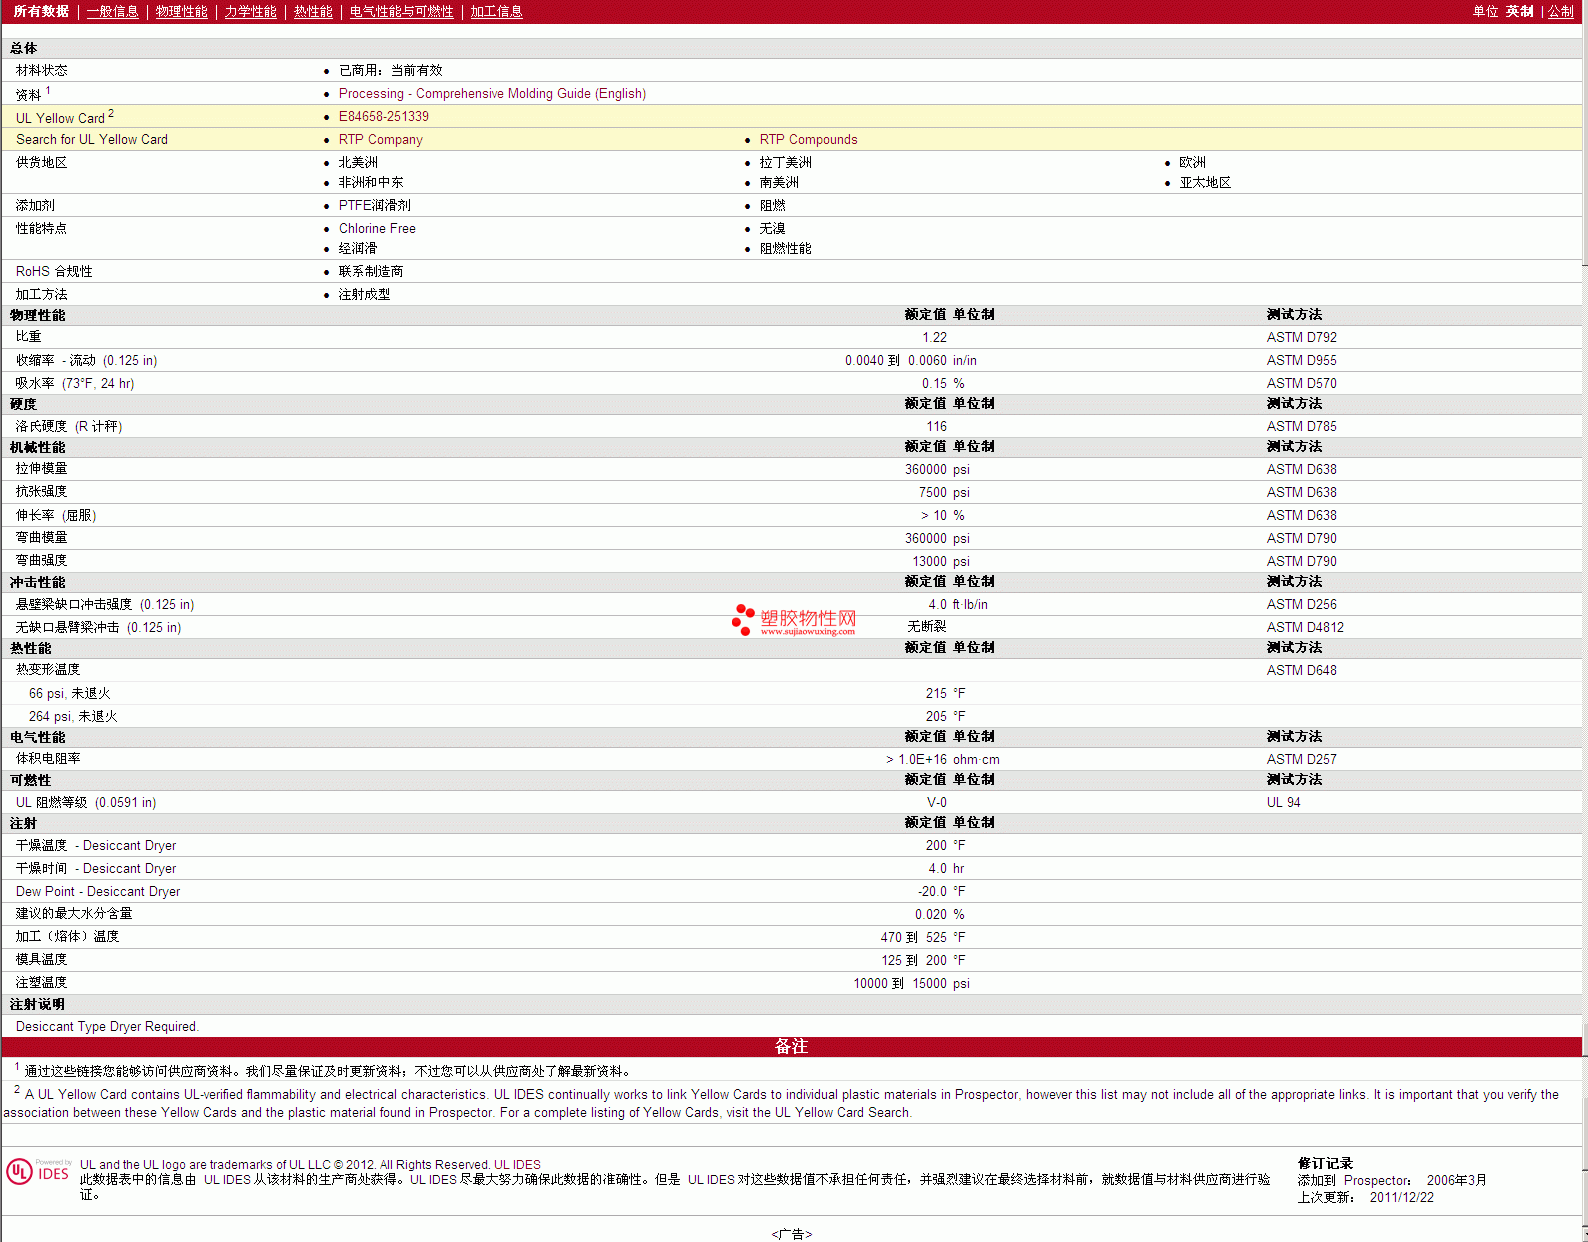Select the ASTM D792 test method cell
This screenshot has width=1588, height=1242.
1301,337
